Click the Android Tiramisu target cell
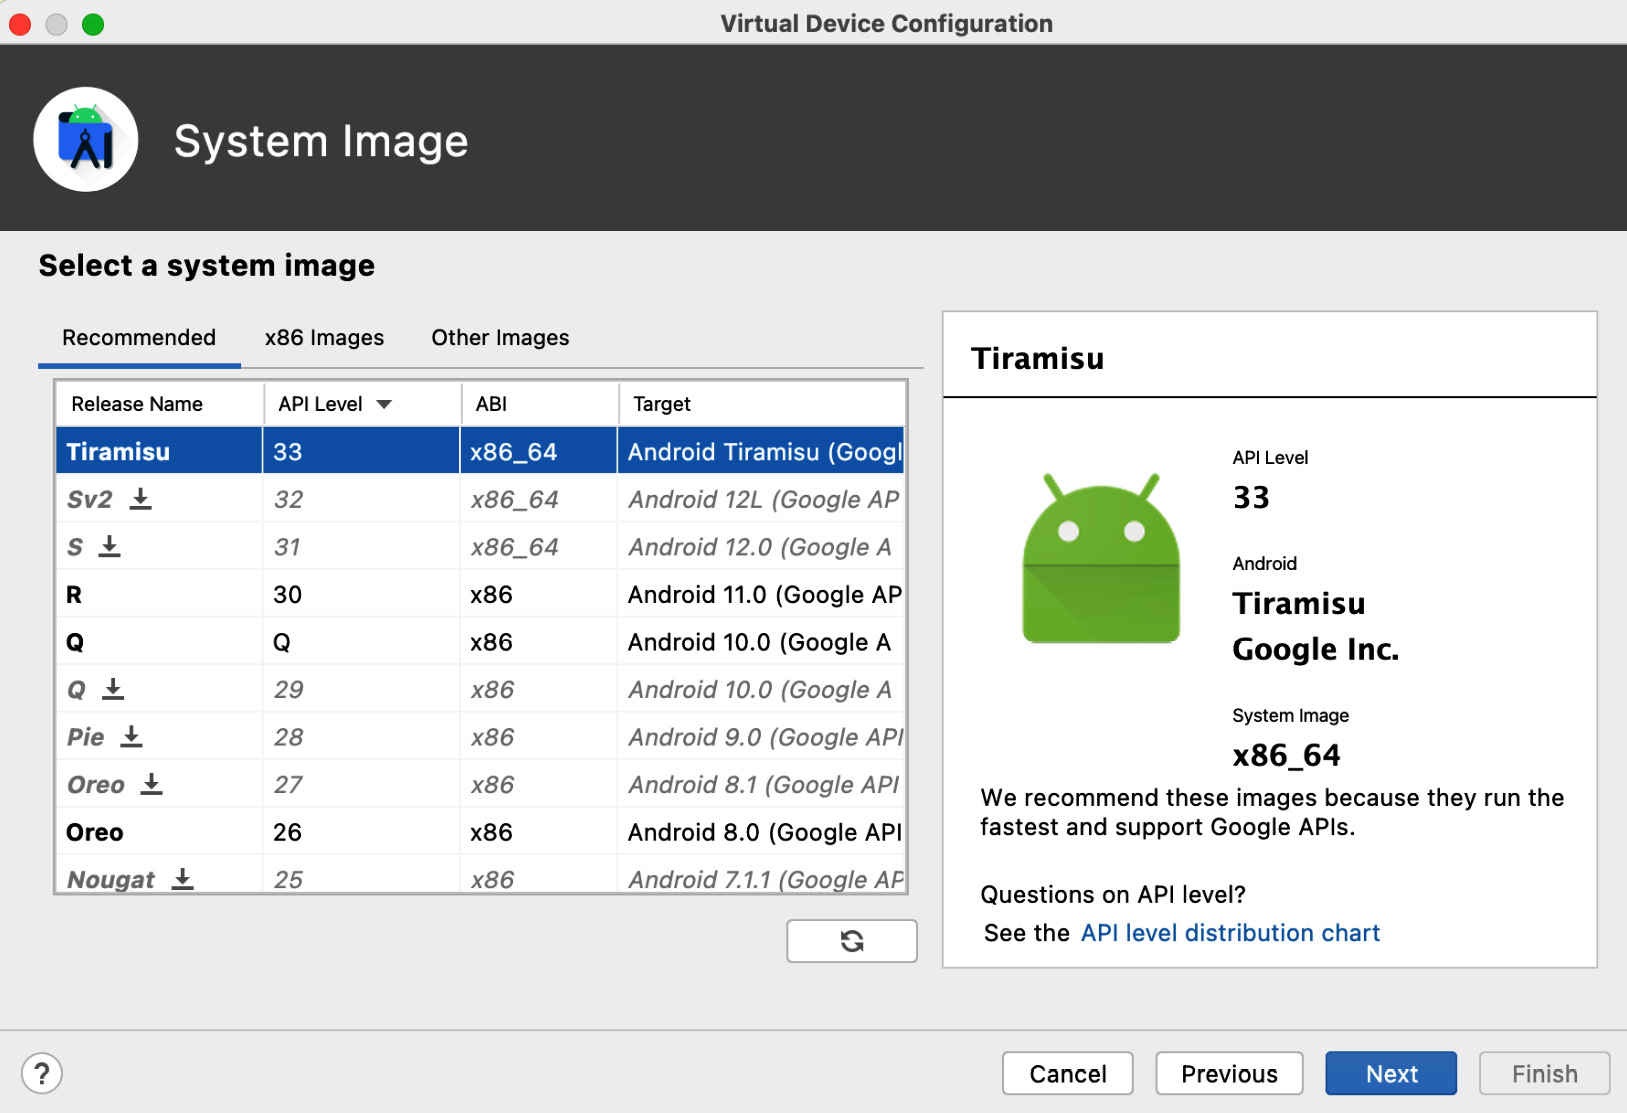 click(x=762, y=451)
